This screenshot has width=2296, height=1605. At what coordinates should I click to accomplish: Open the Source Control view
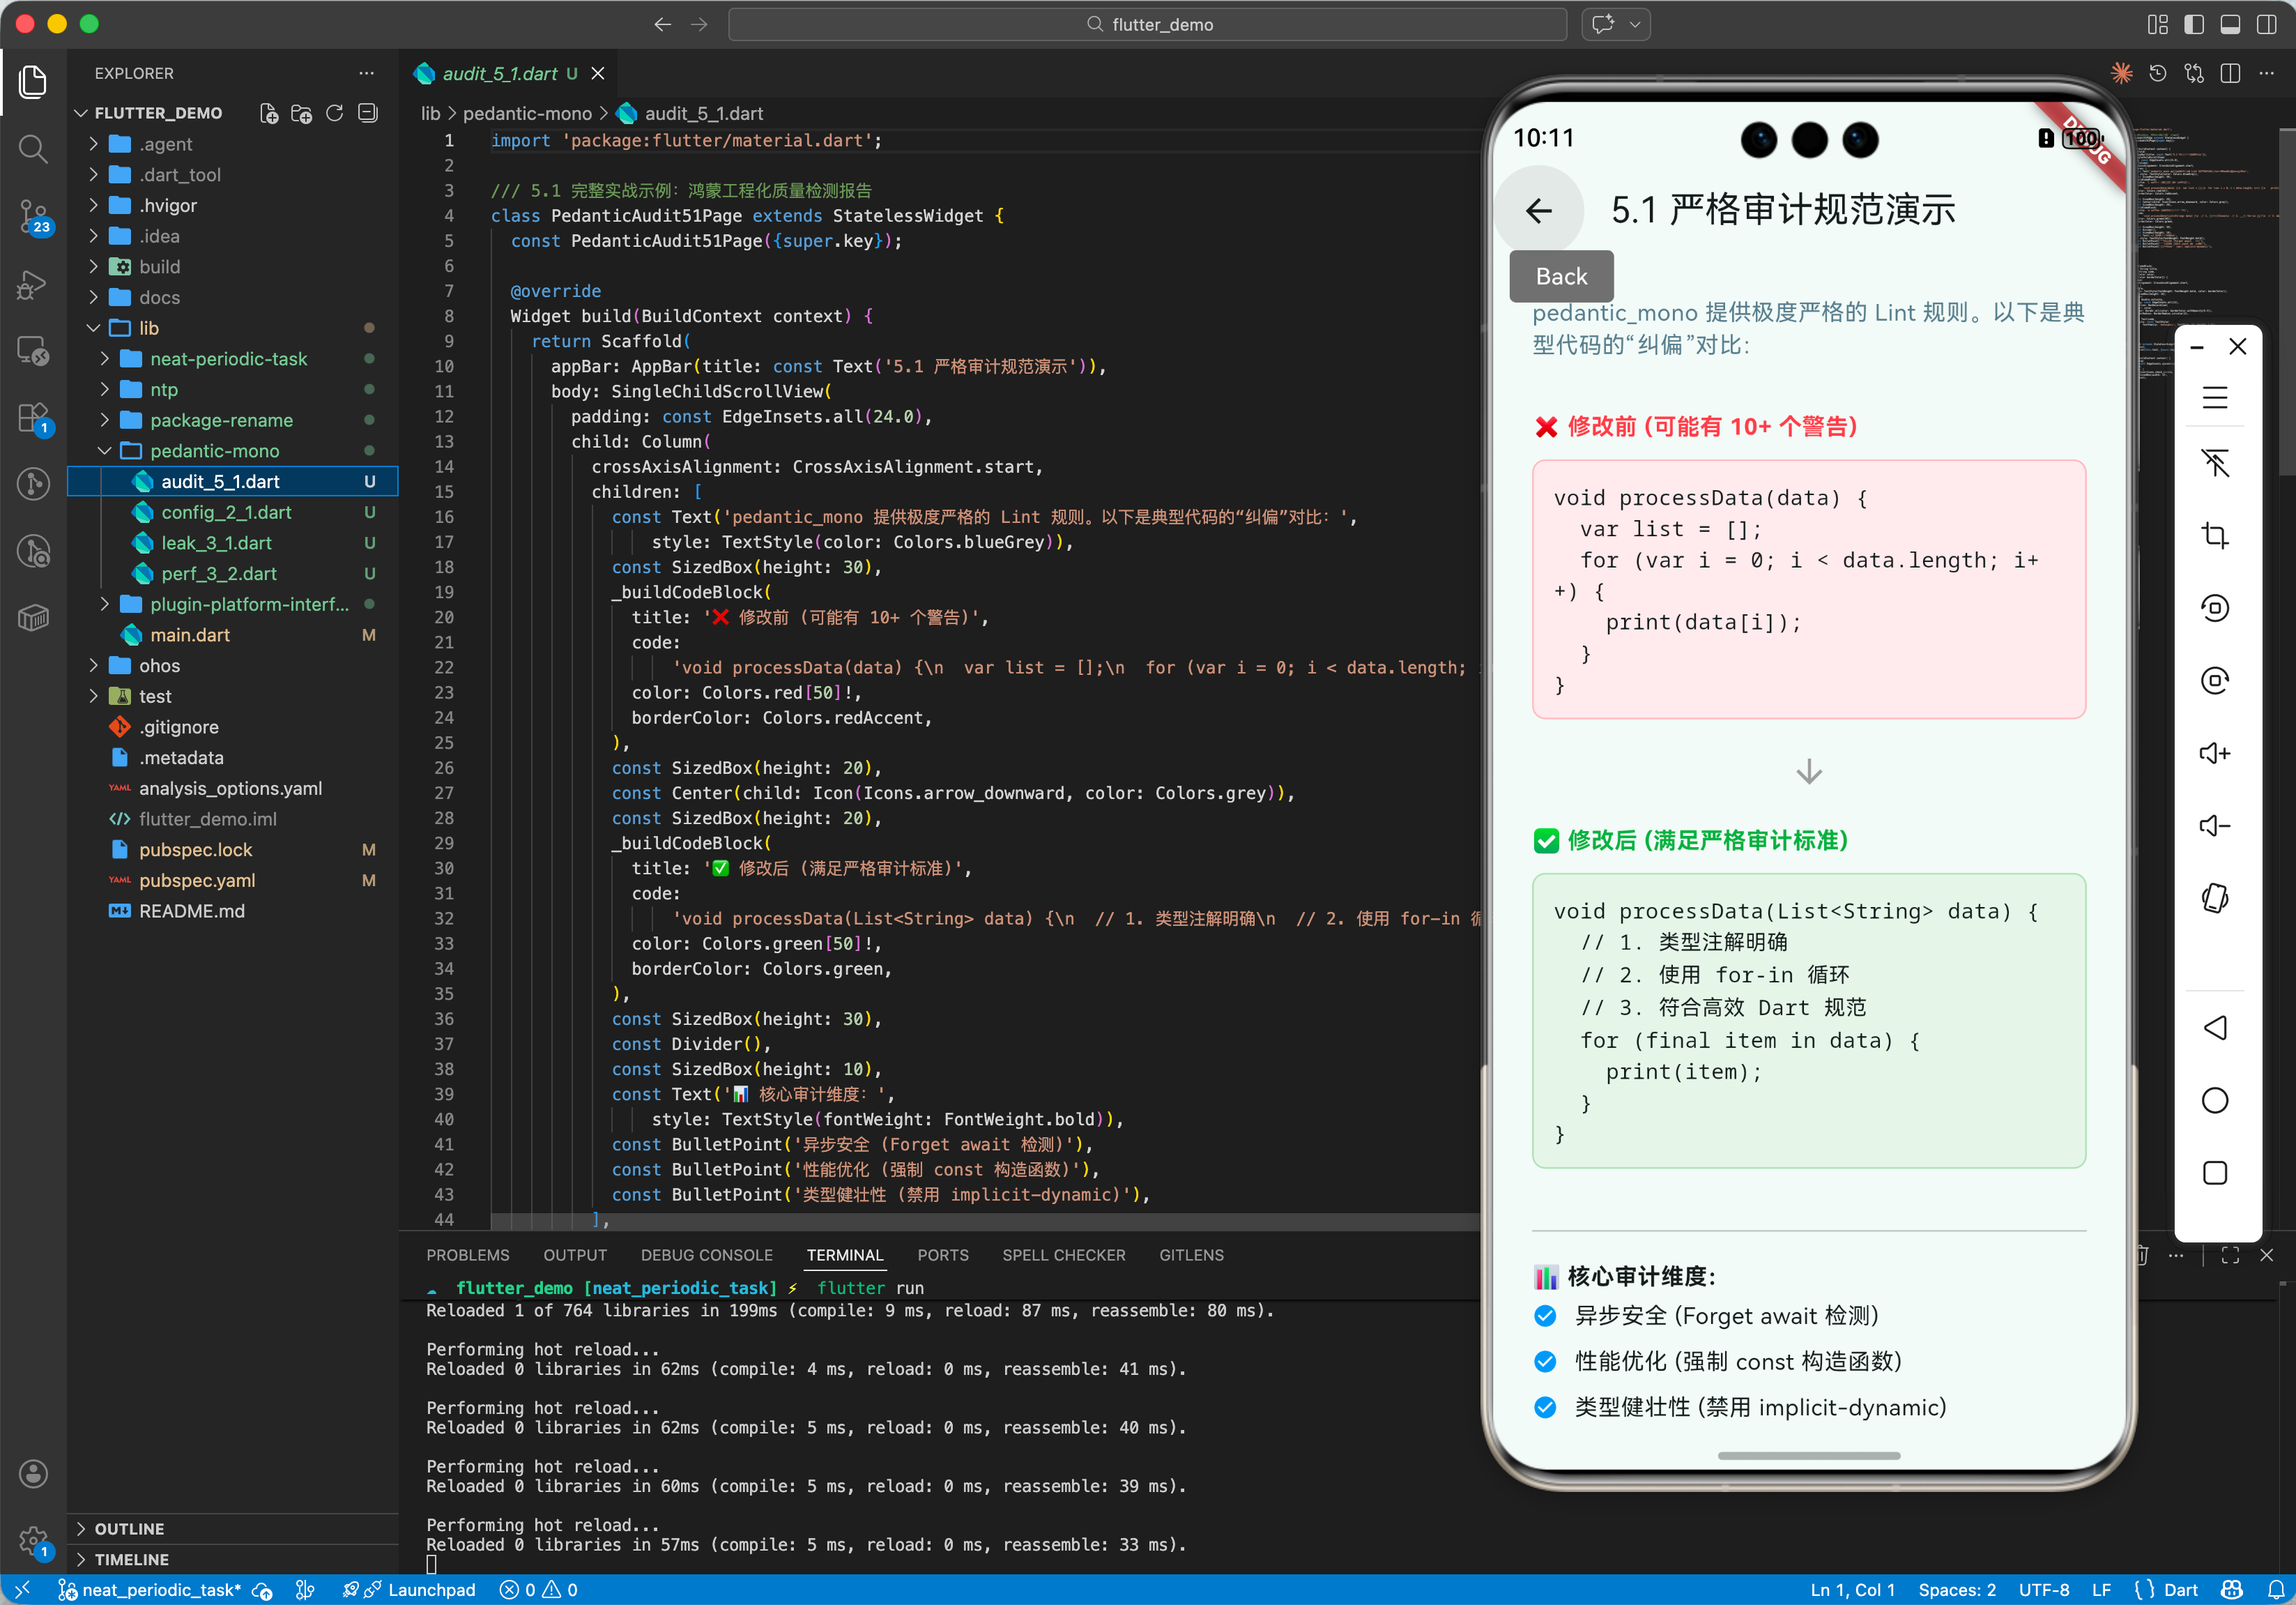[33, 215]
